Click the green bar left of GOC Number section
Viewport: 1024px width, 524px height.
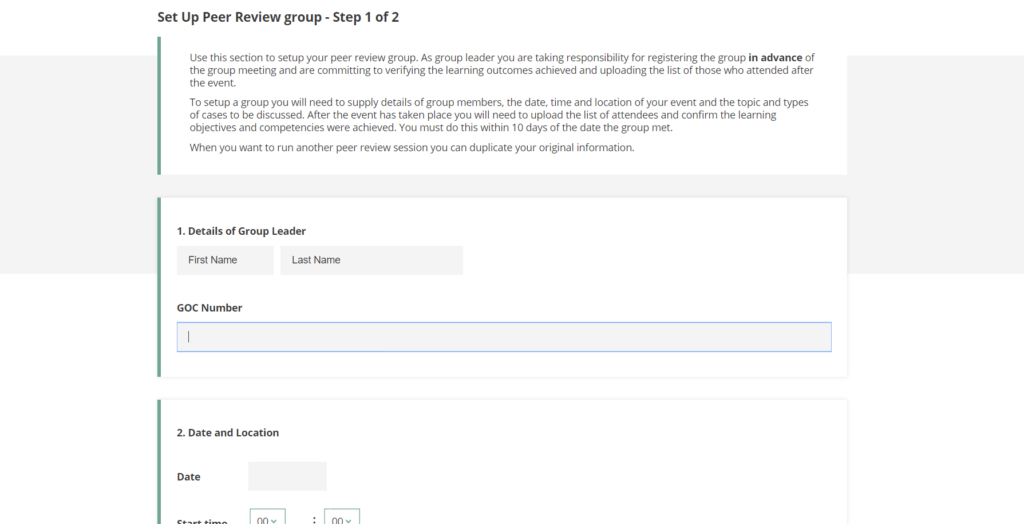pyautogui.click(x=159, y=287)
